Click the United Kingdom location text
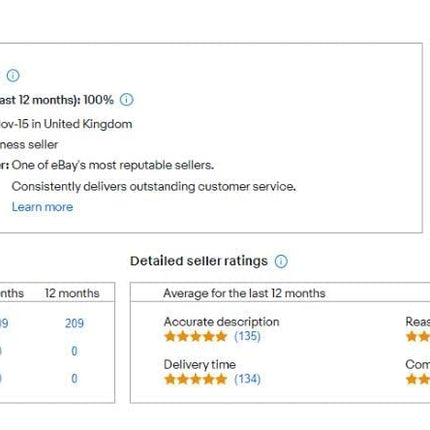This screenshot has height=430, width=430. (x=88, y=124)
